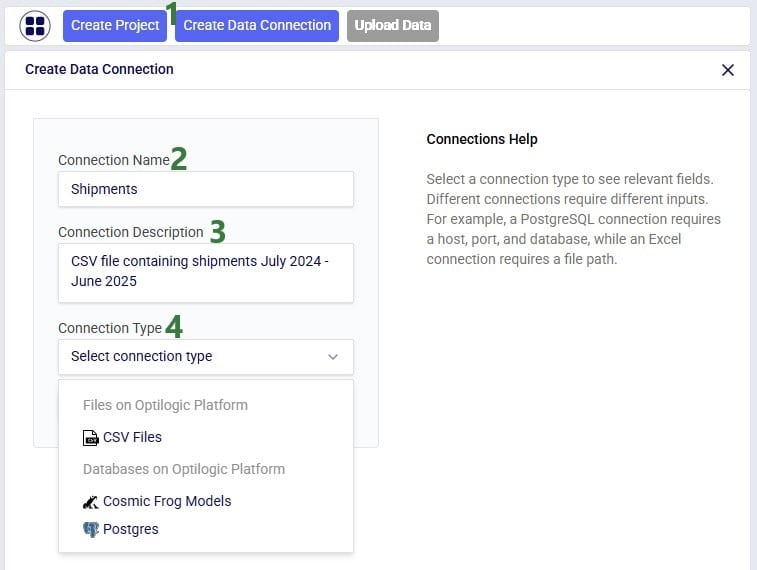Click the Create Data Connection panel title
The image size is (757, 570).
point(99,70)
